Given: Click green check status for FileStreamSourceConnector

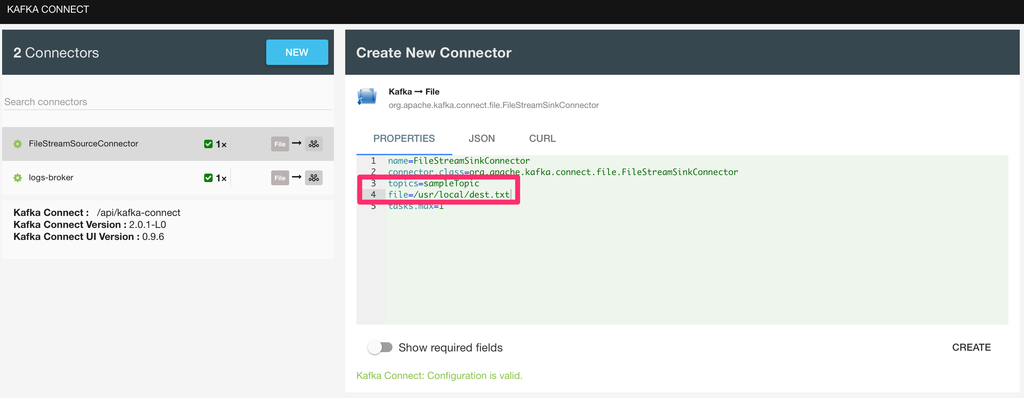Looking at the screenshot, I should [x=208, y=144].
